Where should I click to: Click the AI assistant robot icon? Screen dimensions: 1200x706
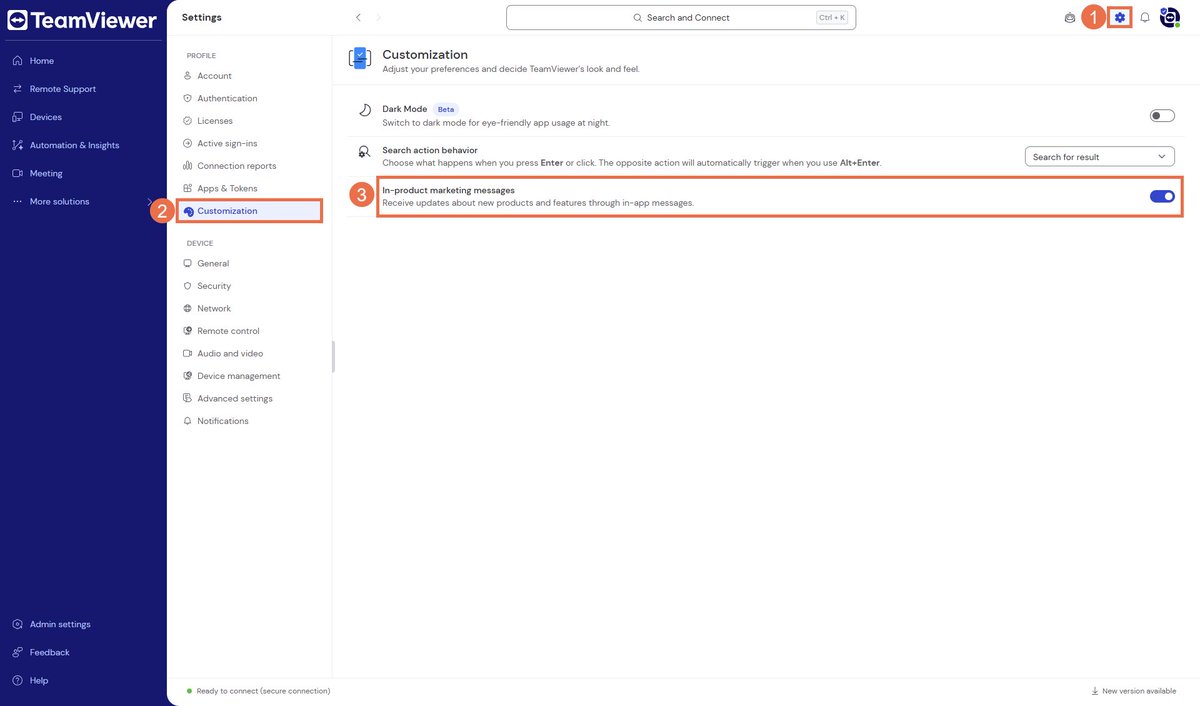pyautogui.click(x=1070, y=17)
